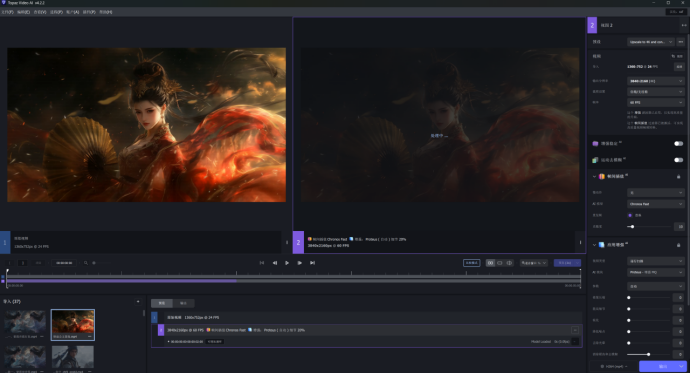
Task: Click the lock icon on Frame Interpolation
Action: tap(679, 176)
